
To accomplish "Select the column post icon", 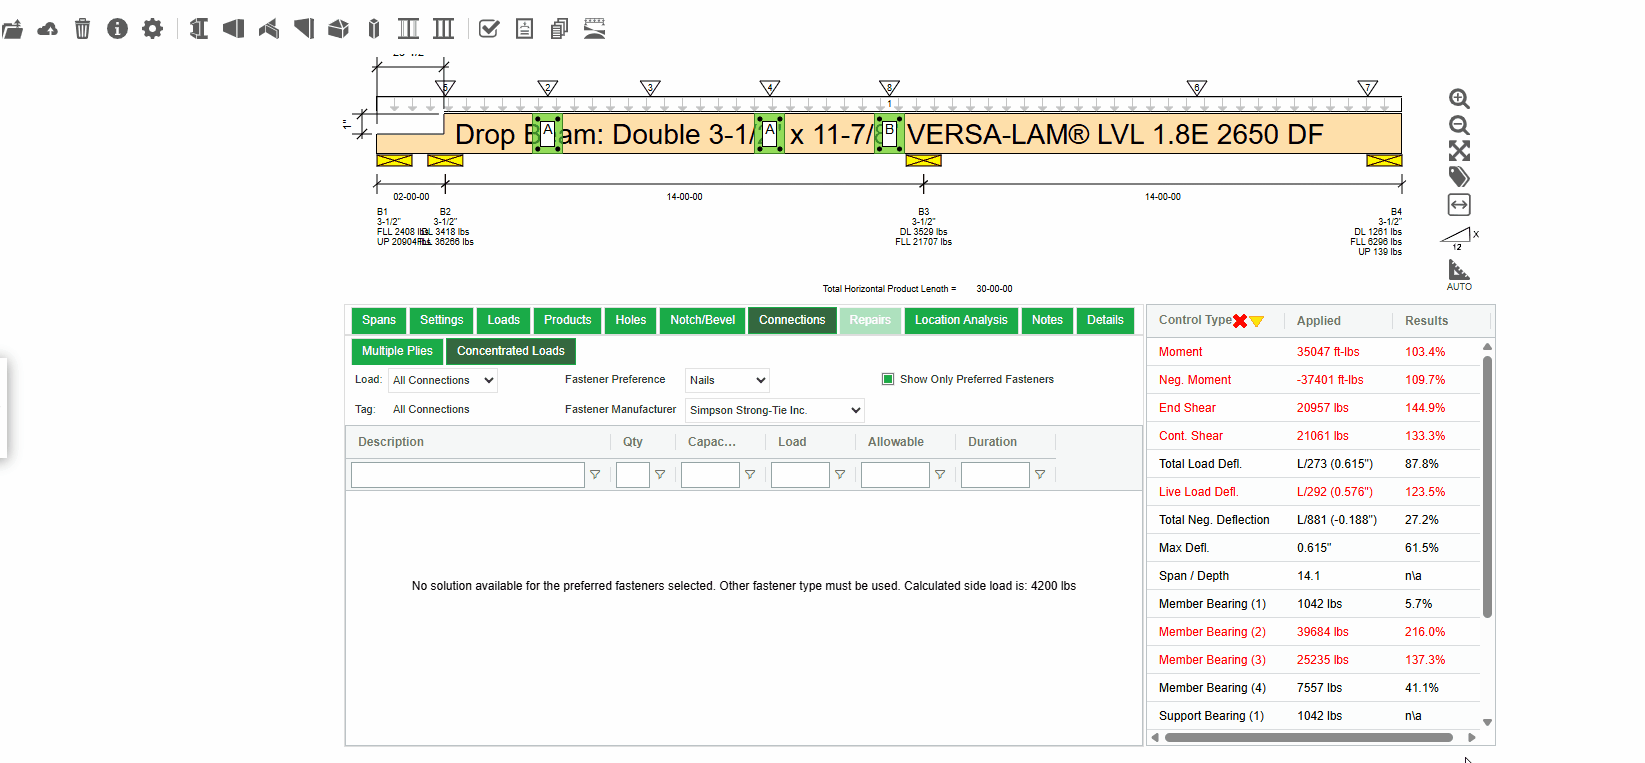I will (x=374, y=29).
